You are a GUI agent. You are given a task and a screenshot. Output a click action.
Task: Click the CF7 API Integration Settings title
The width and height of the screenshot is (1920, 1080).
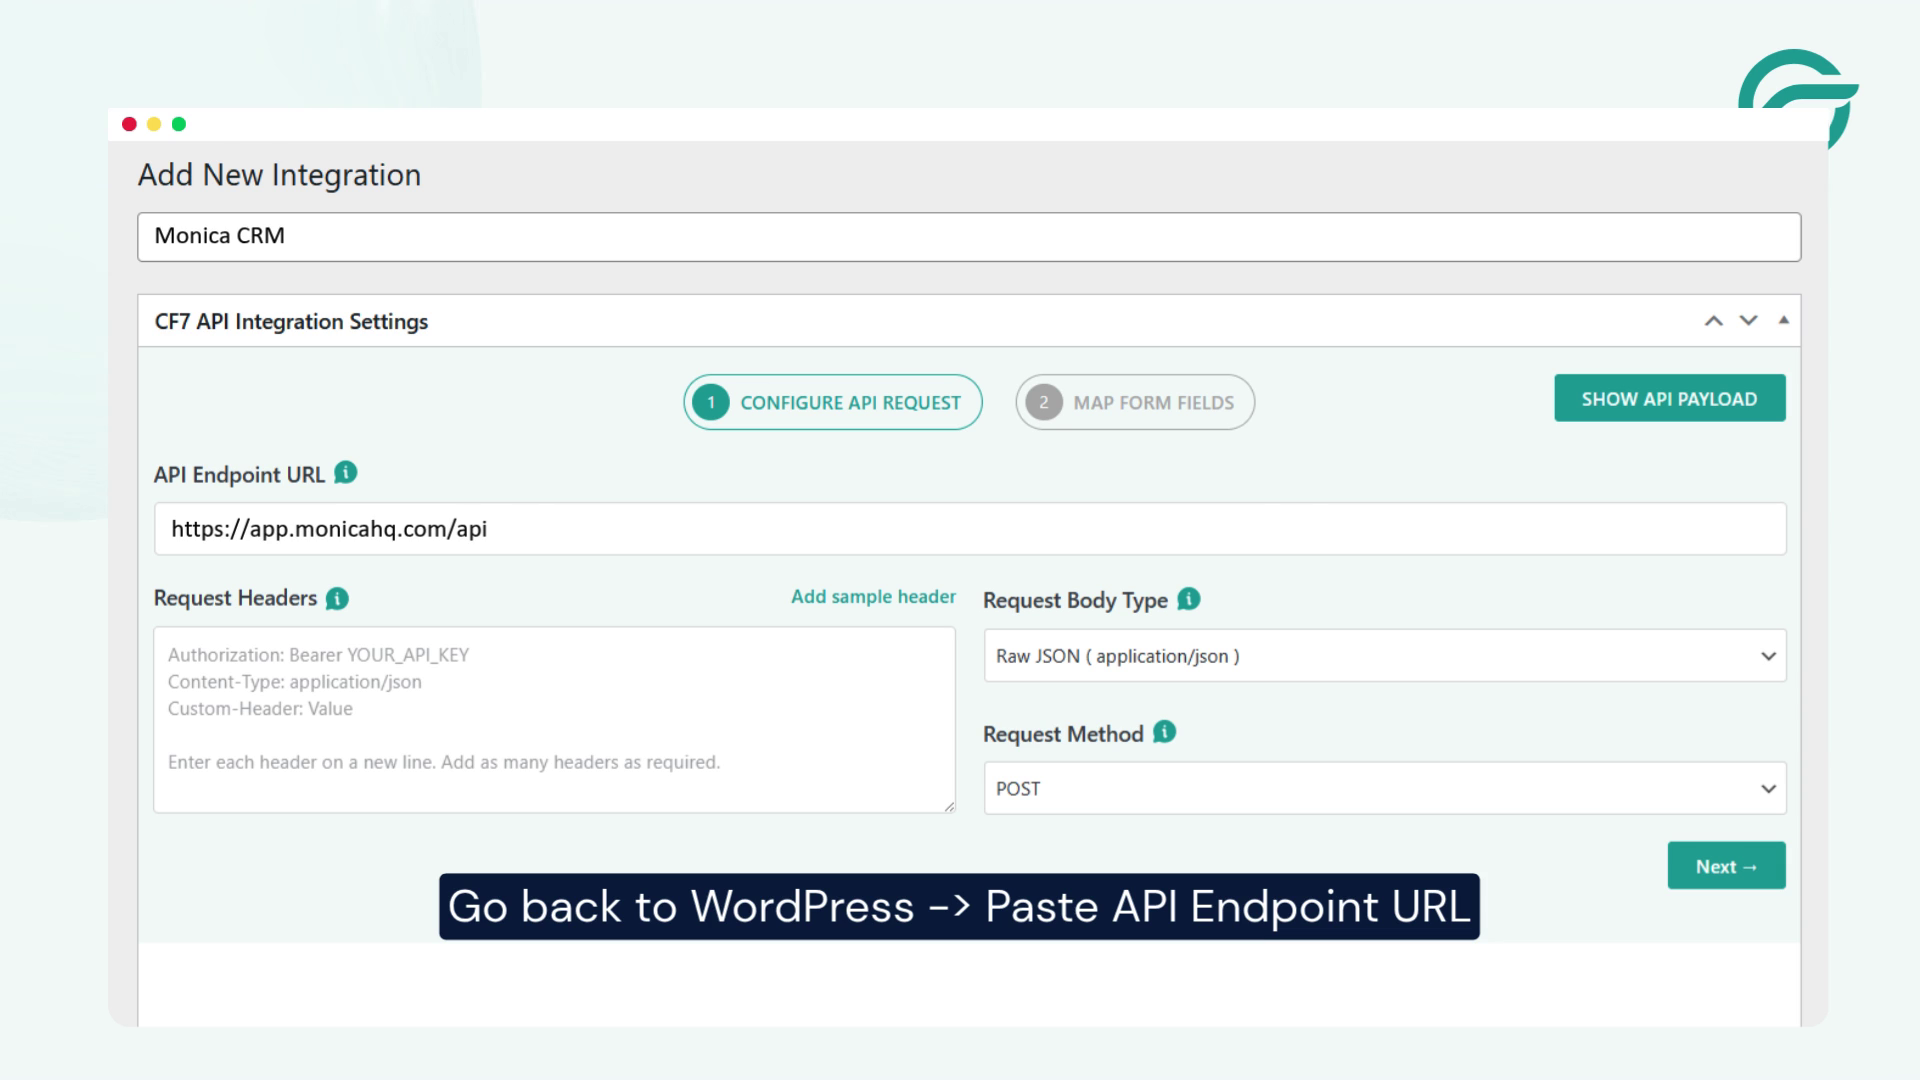click(x=291, y=321)
